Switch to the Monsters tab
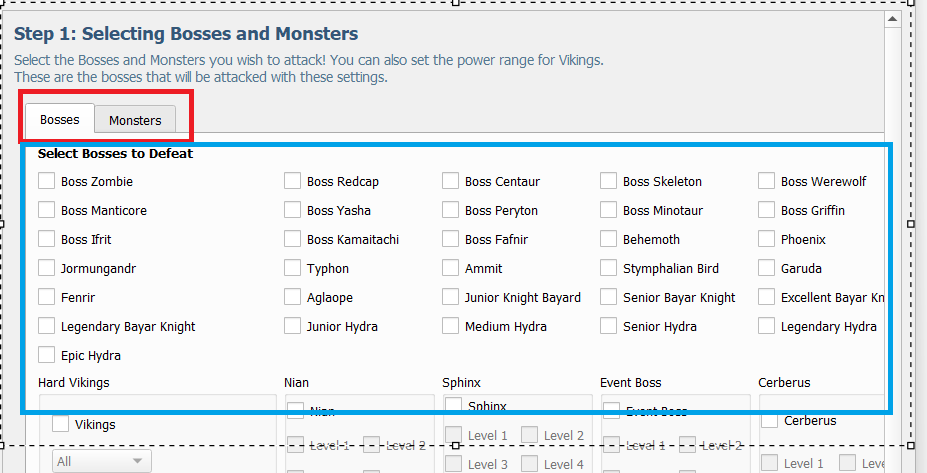Screen dimensions: 927x473 tap(135, 120)
